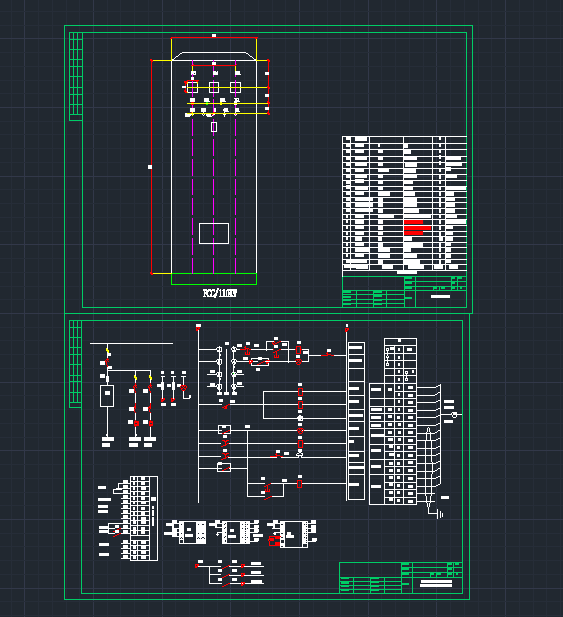Select the grip on the left vertical red dimension

[x=150, y=167]
